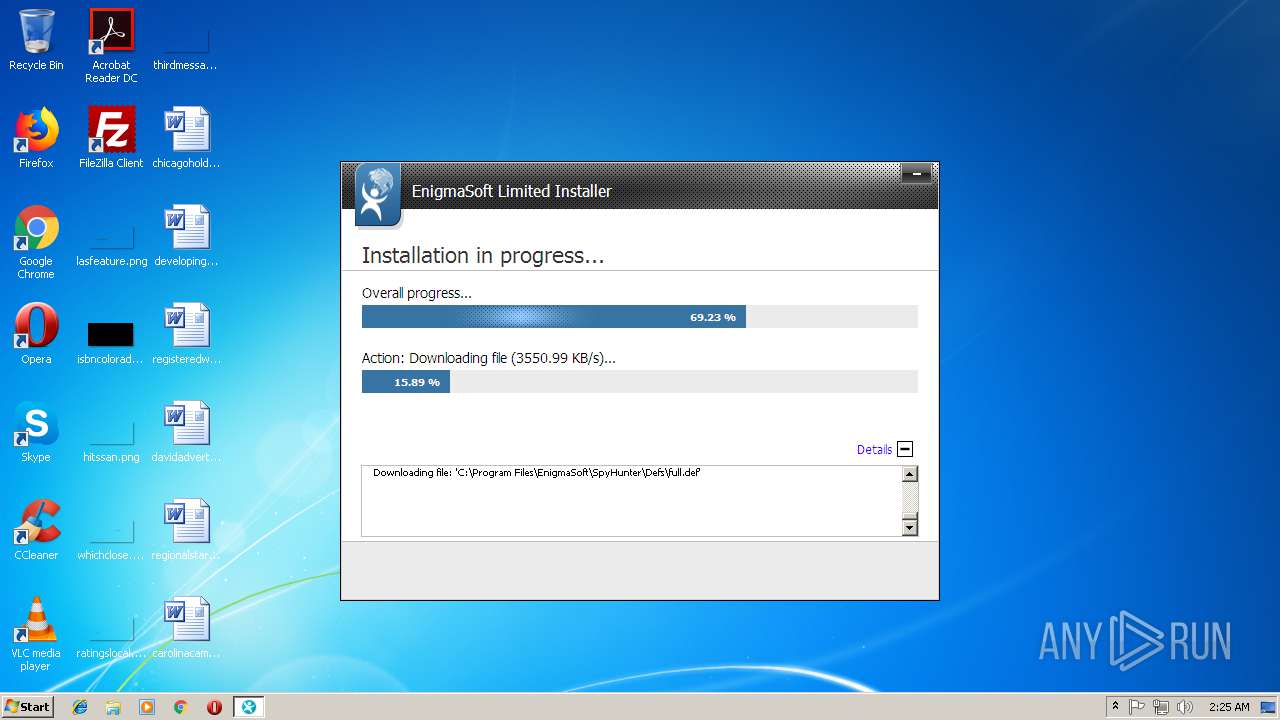Click the overall progress bar

639,317
